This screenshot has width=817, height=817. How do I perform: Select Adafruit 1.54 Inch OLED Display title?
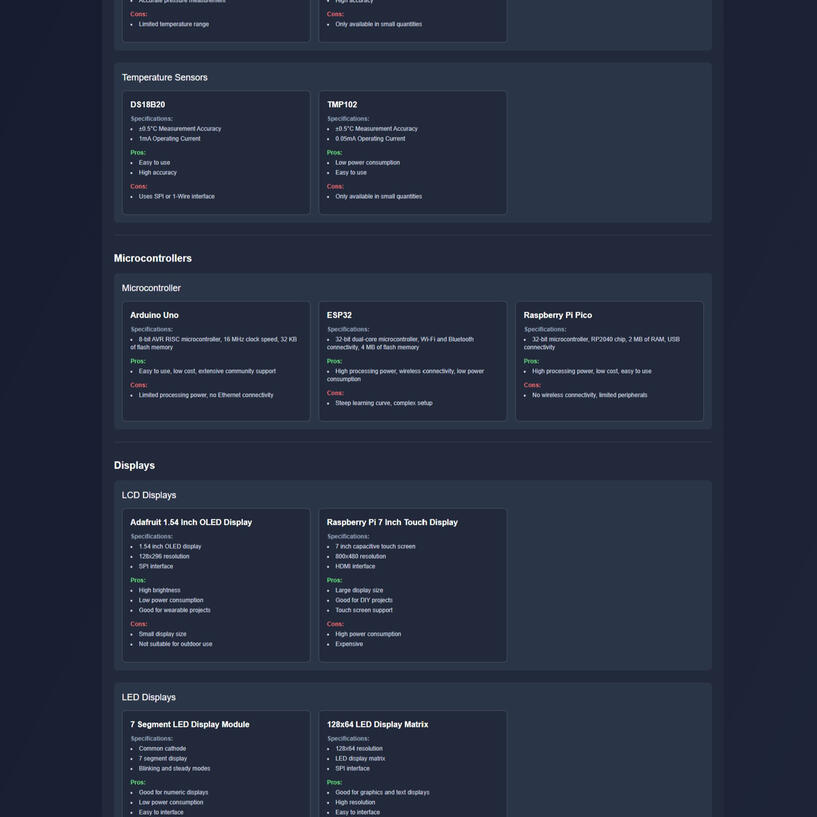pyautogui.click(x=191, y=522)
